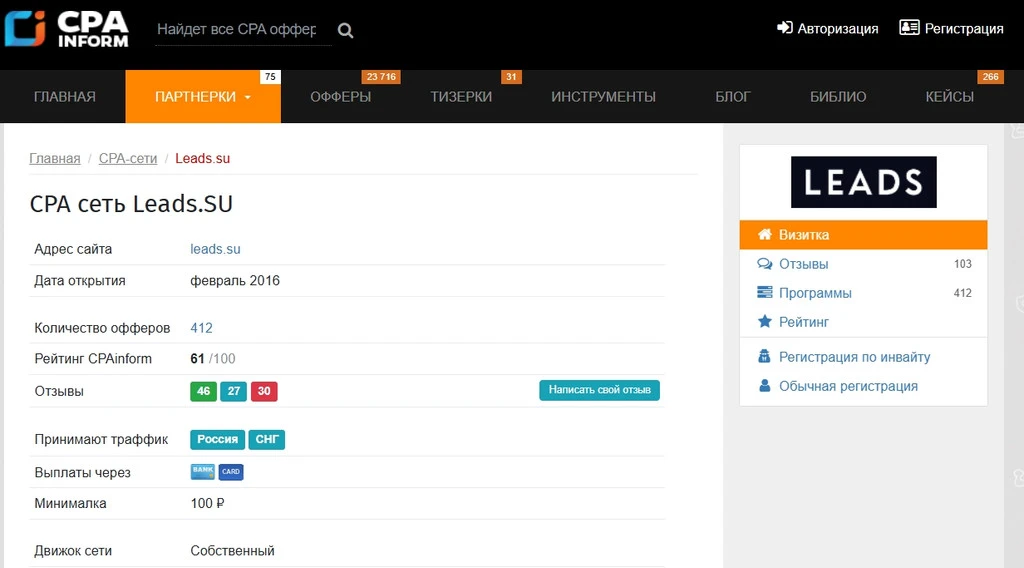Open the ТИЗЕРКИ menu item

[x=461, y=97]
